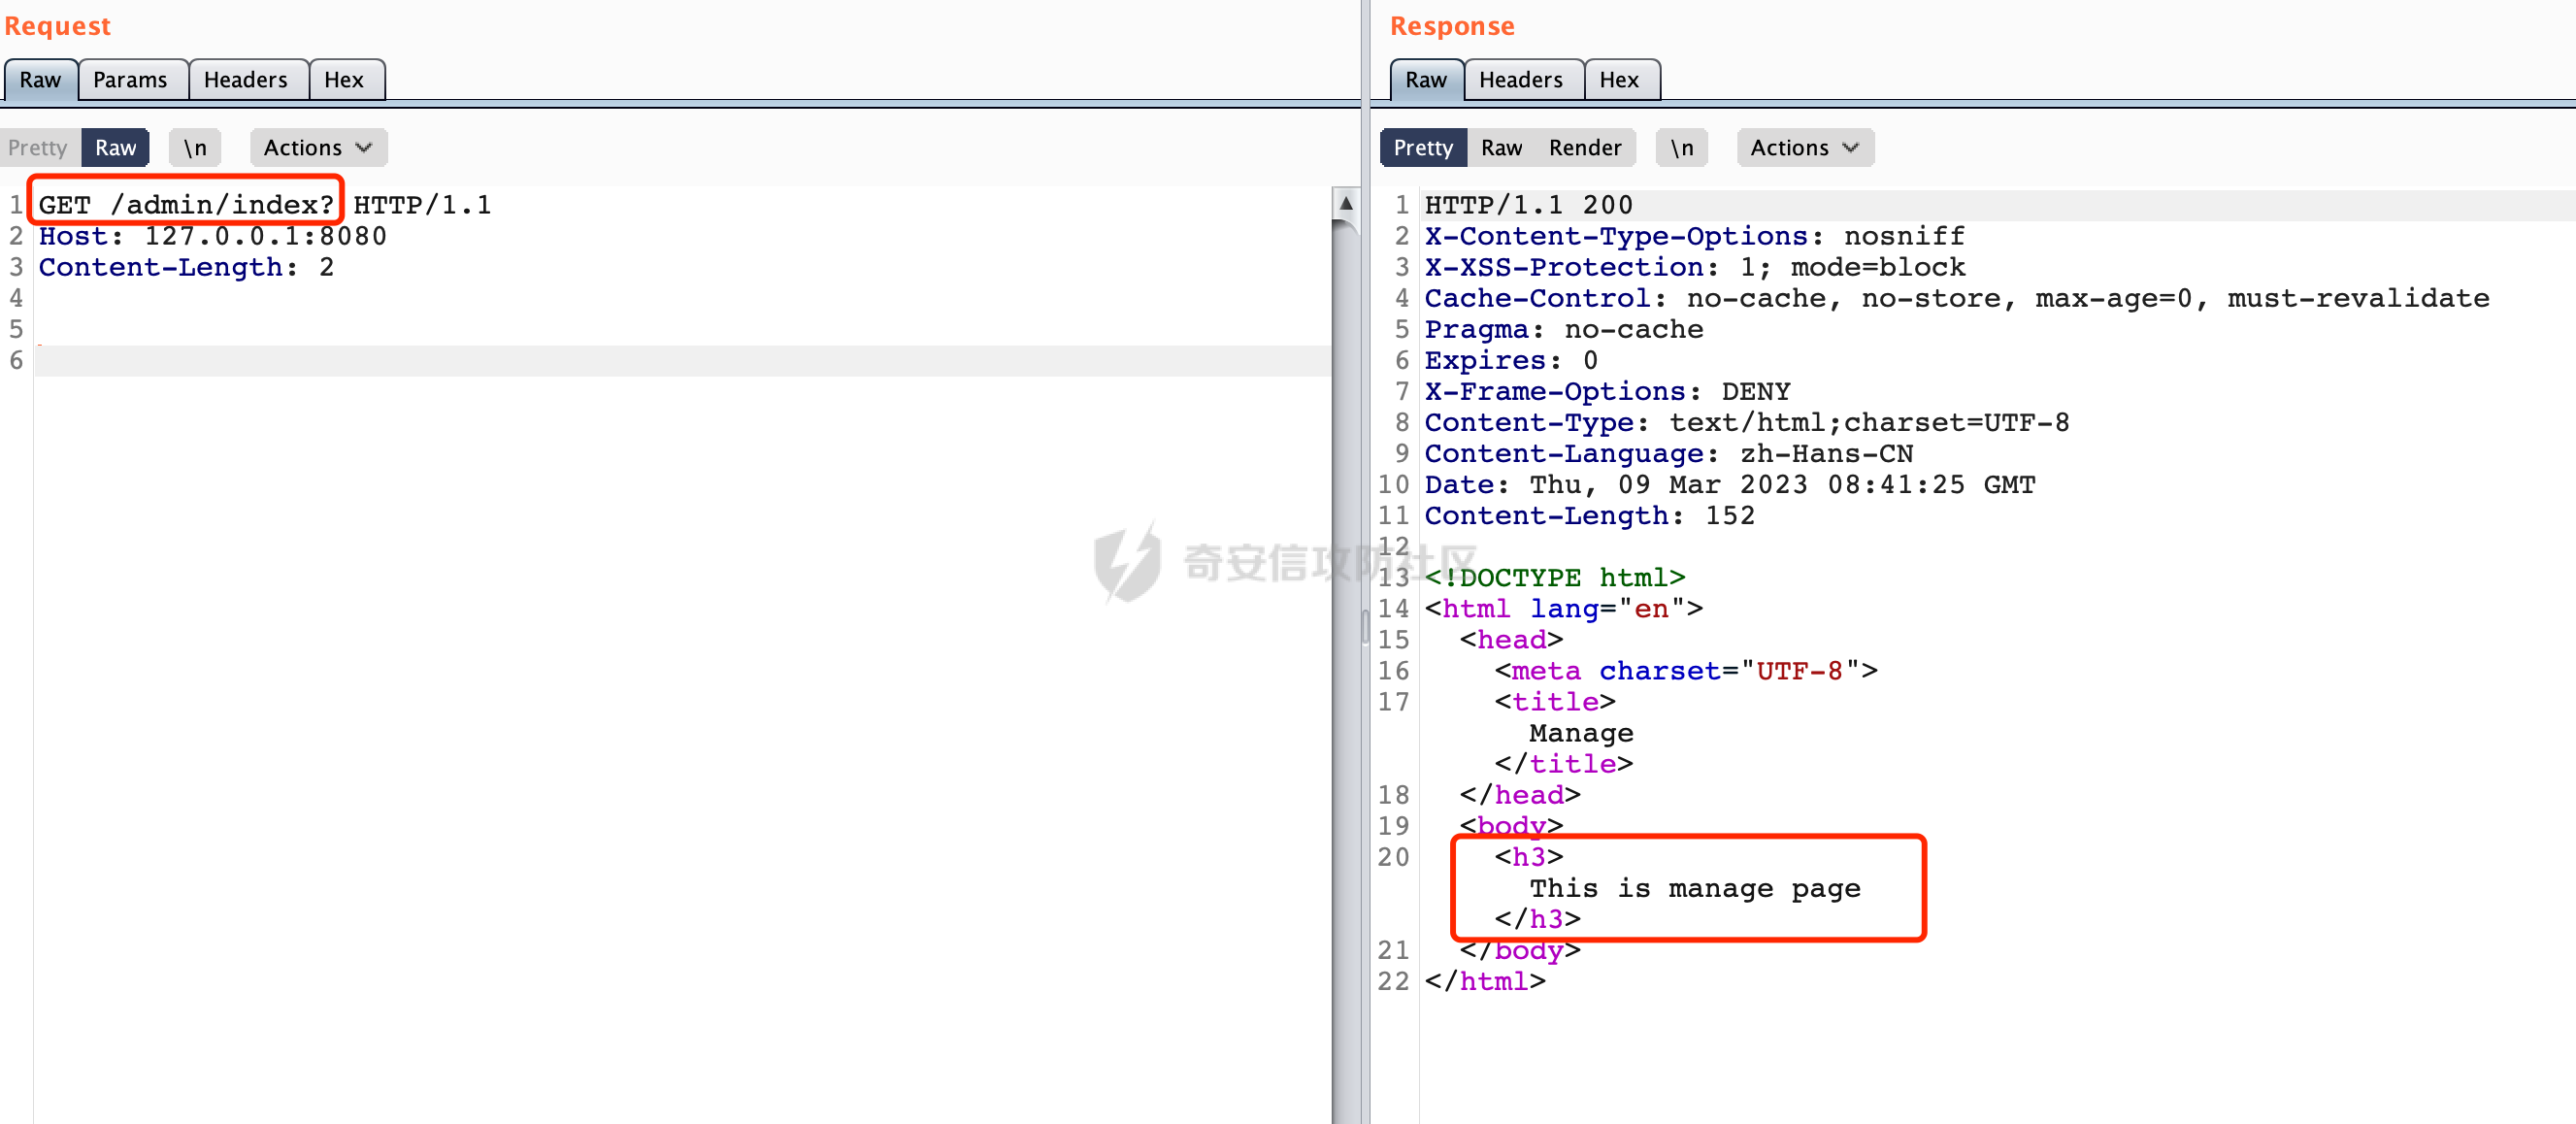Open the request Headers tab
The width and height of the screenshot is (2576, 1124).
point(245,80)
